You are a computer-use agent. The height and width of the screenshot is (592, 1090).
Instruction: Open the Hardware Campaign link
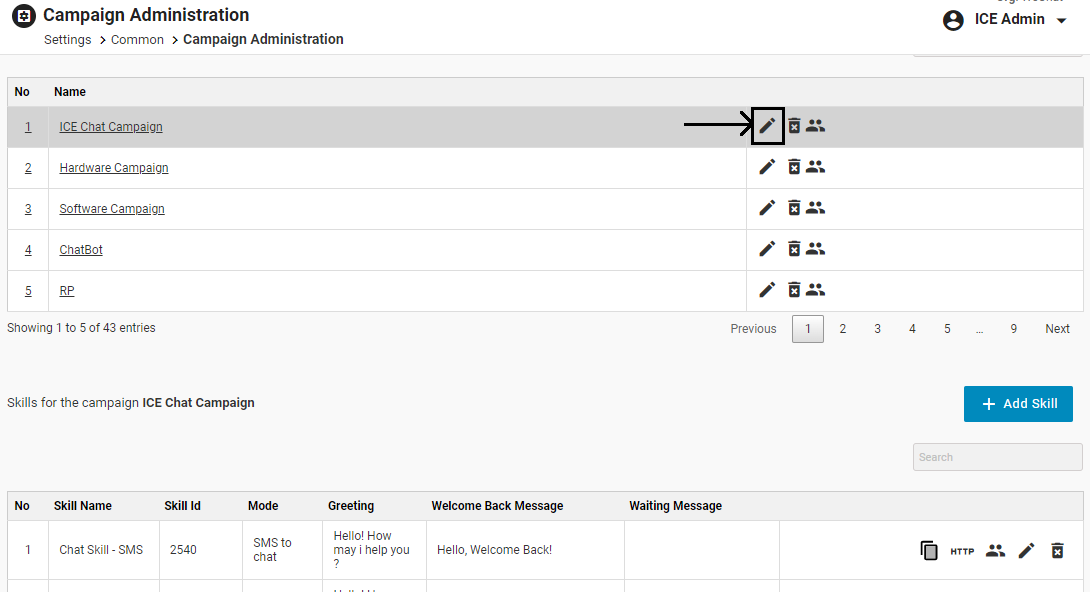[x=114, y=168]
